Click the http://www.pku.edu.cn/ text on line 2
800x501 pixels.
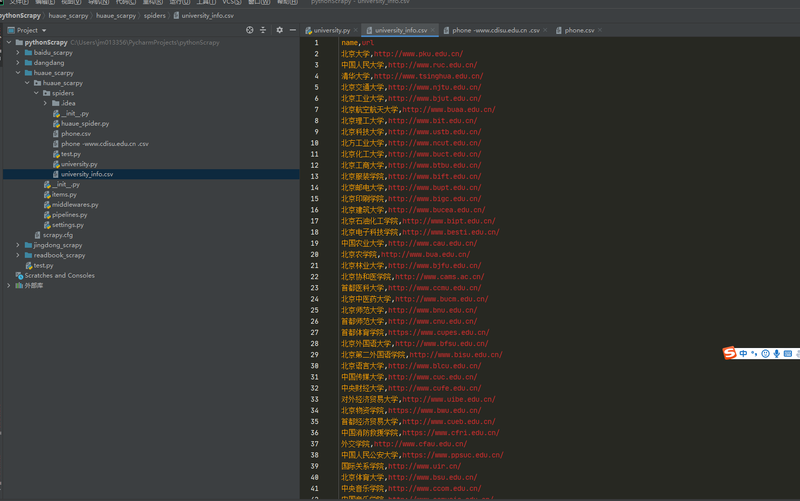(x=418, y=54)
